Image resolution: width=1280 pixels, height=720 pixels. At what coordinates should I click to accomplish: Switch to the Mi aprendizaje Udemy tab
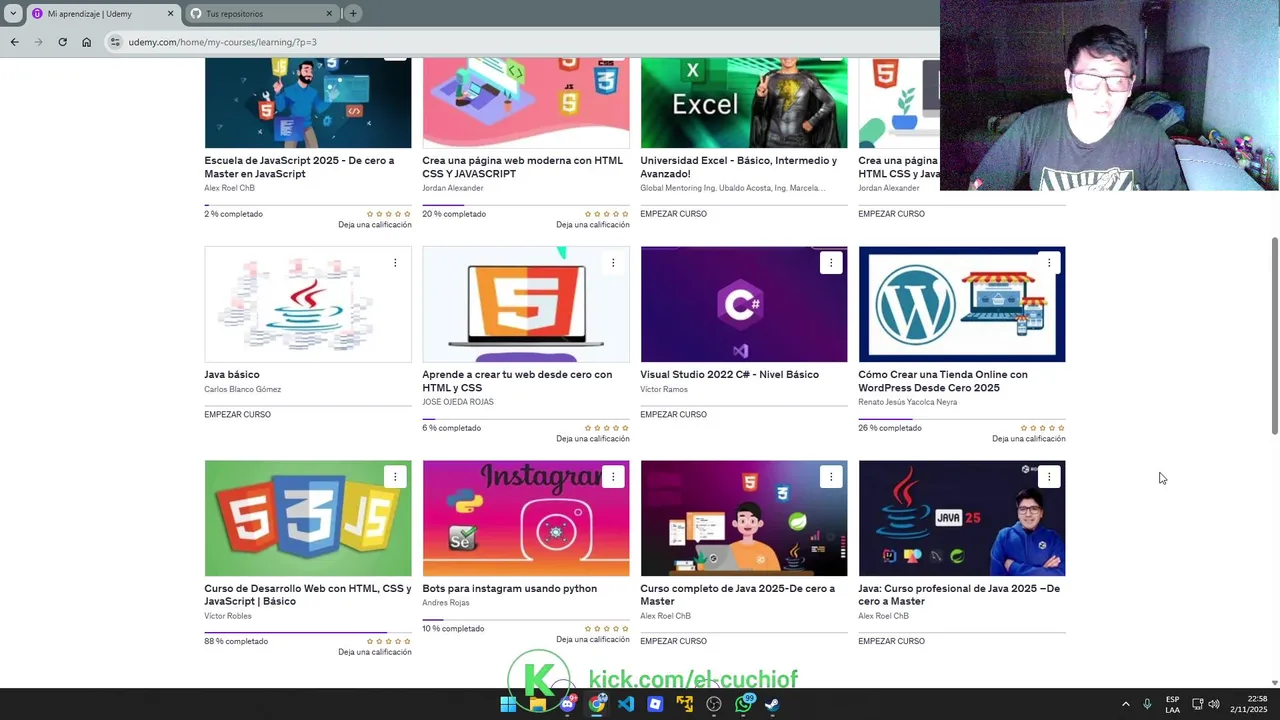click(x=102, y=14)
